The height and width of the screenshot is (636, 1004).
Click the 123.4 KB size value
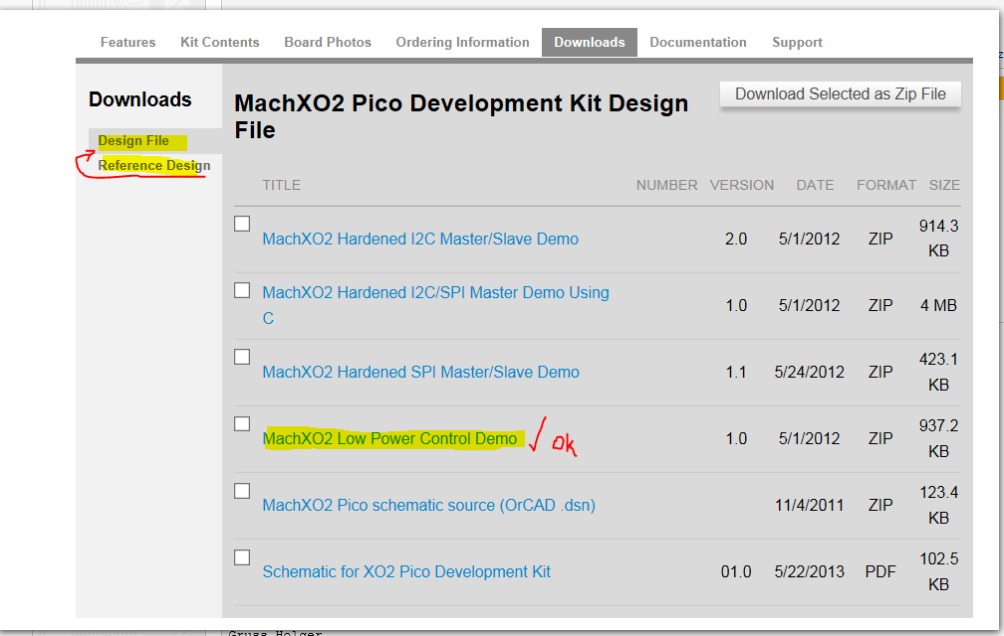point(939,505)
